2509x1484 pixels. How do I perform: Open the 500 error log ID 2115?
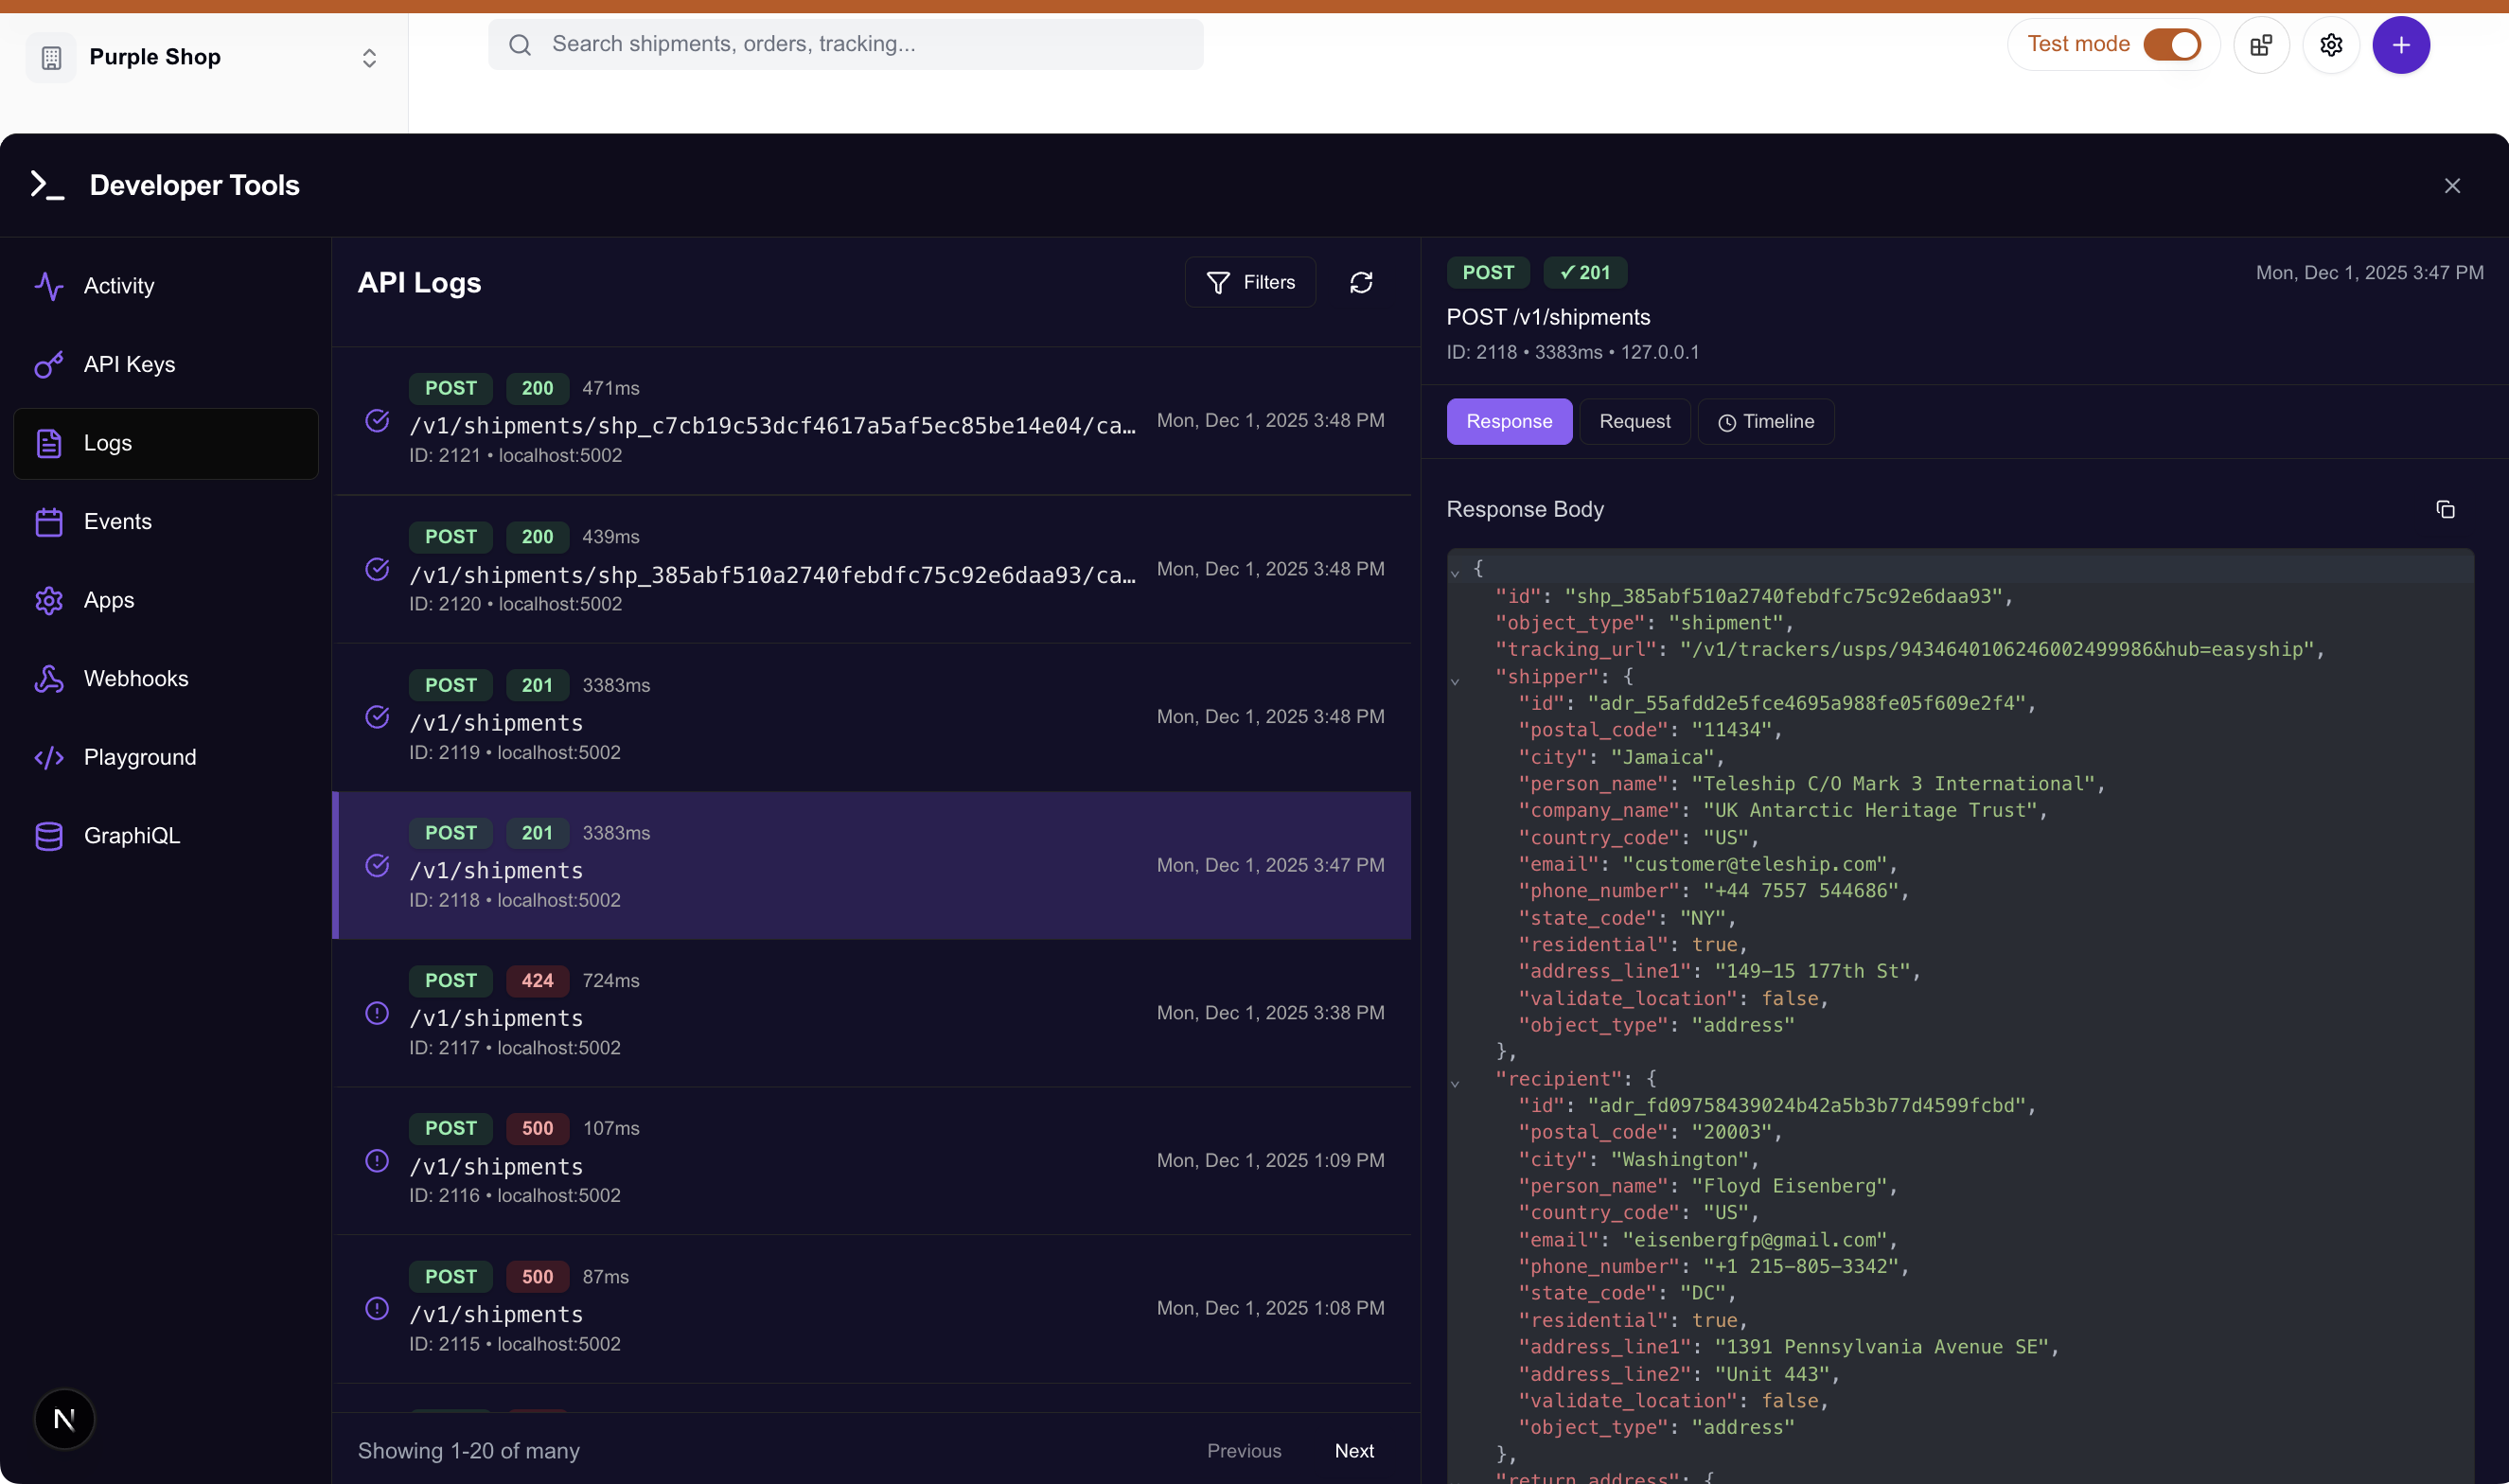point(871,1309)
